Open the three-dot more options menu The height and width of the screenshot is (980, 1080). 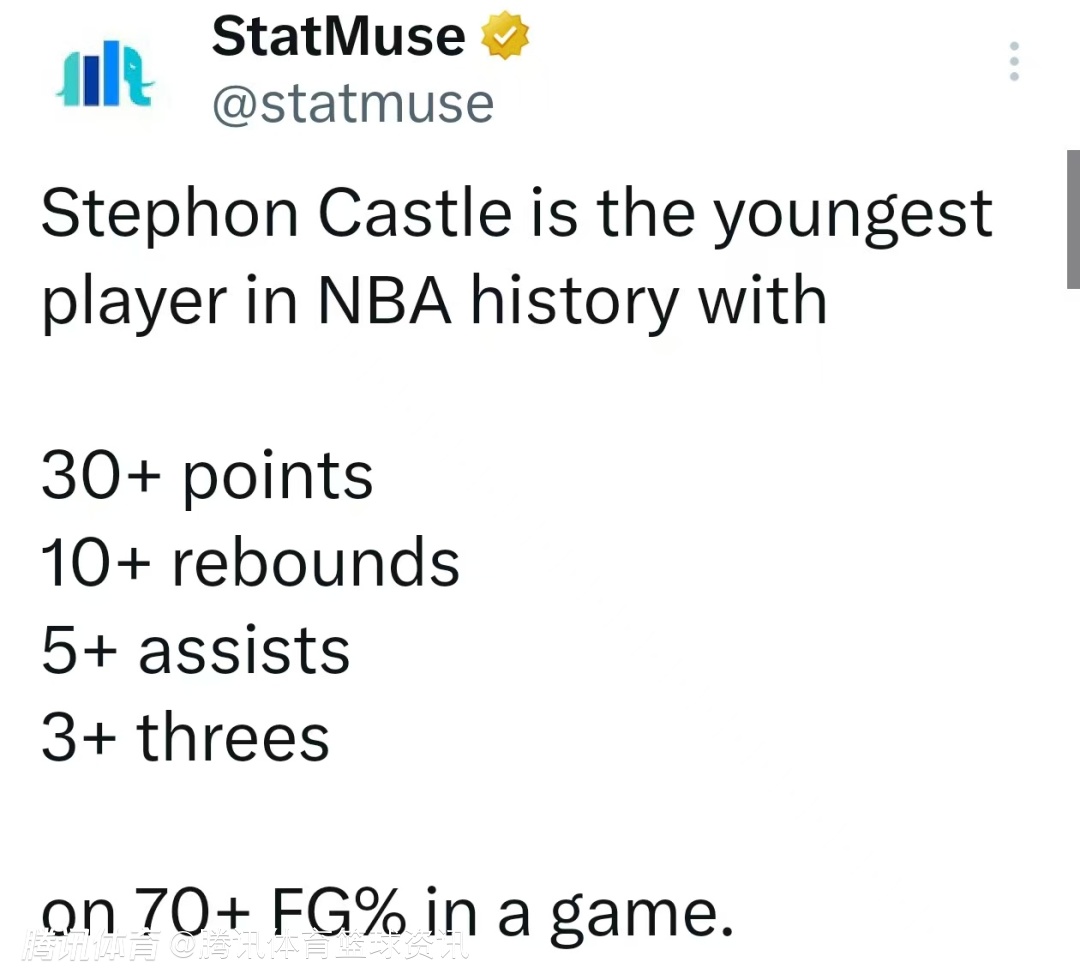point(1014,62)
